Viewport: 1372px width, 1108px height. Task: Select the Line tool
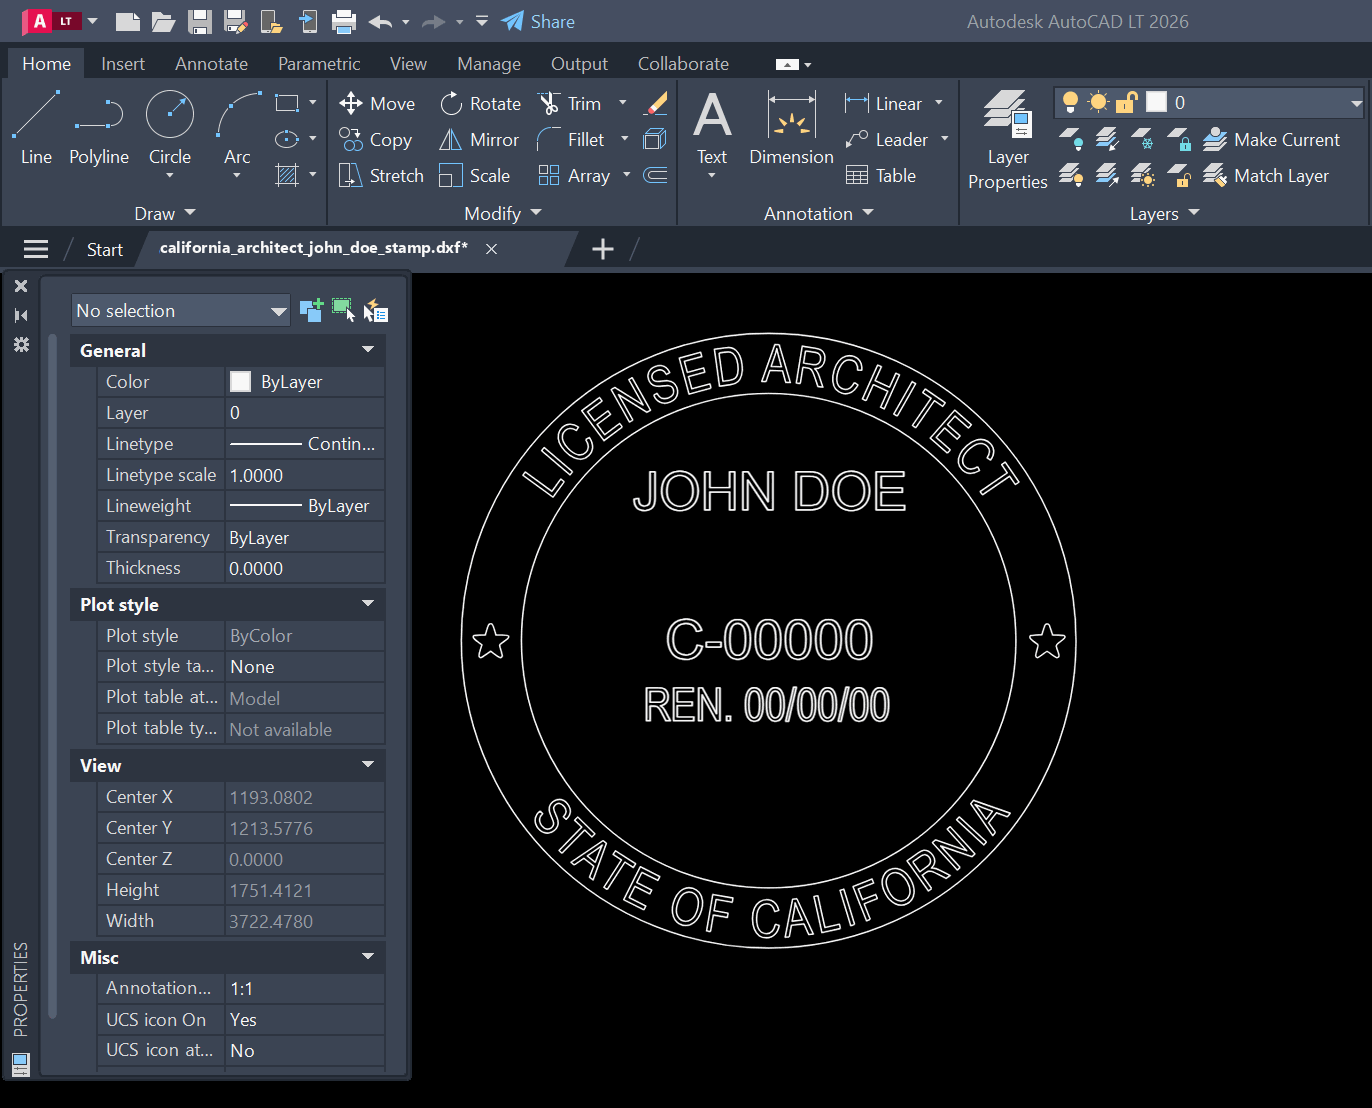pos(36,128)
